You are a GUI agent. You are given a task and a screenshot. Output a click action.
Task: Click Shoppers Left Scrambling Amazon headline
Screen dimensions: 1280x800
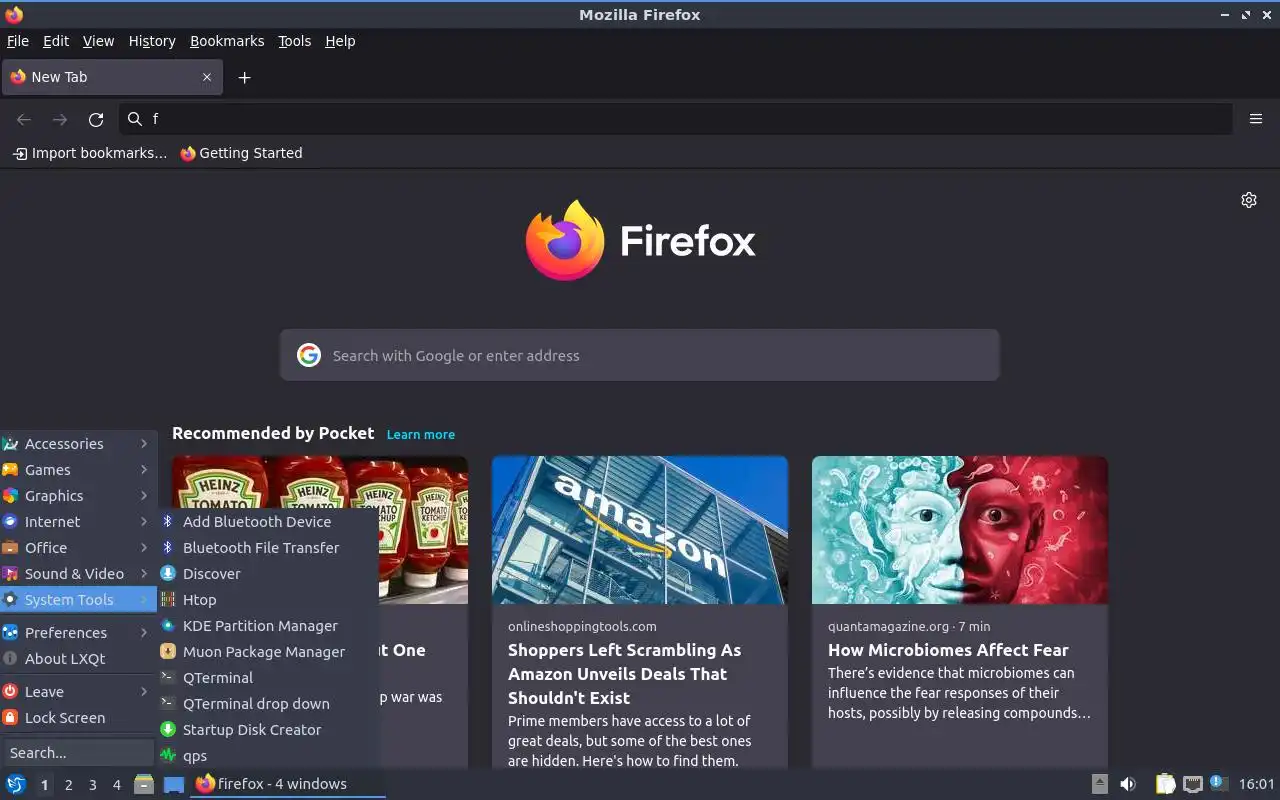625,674
